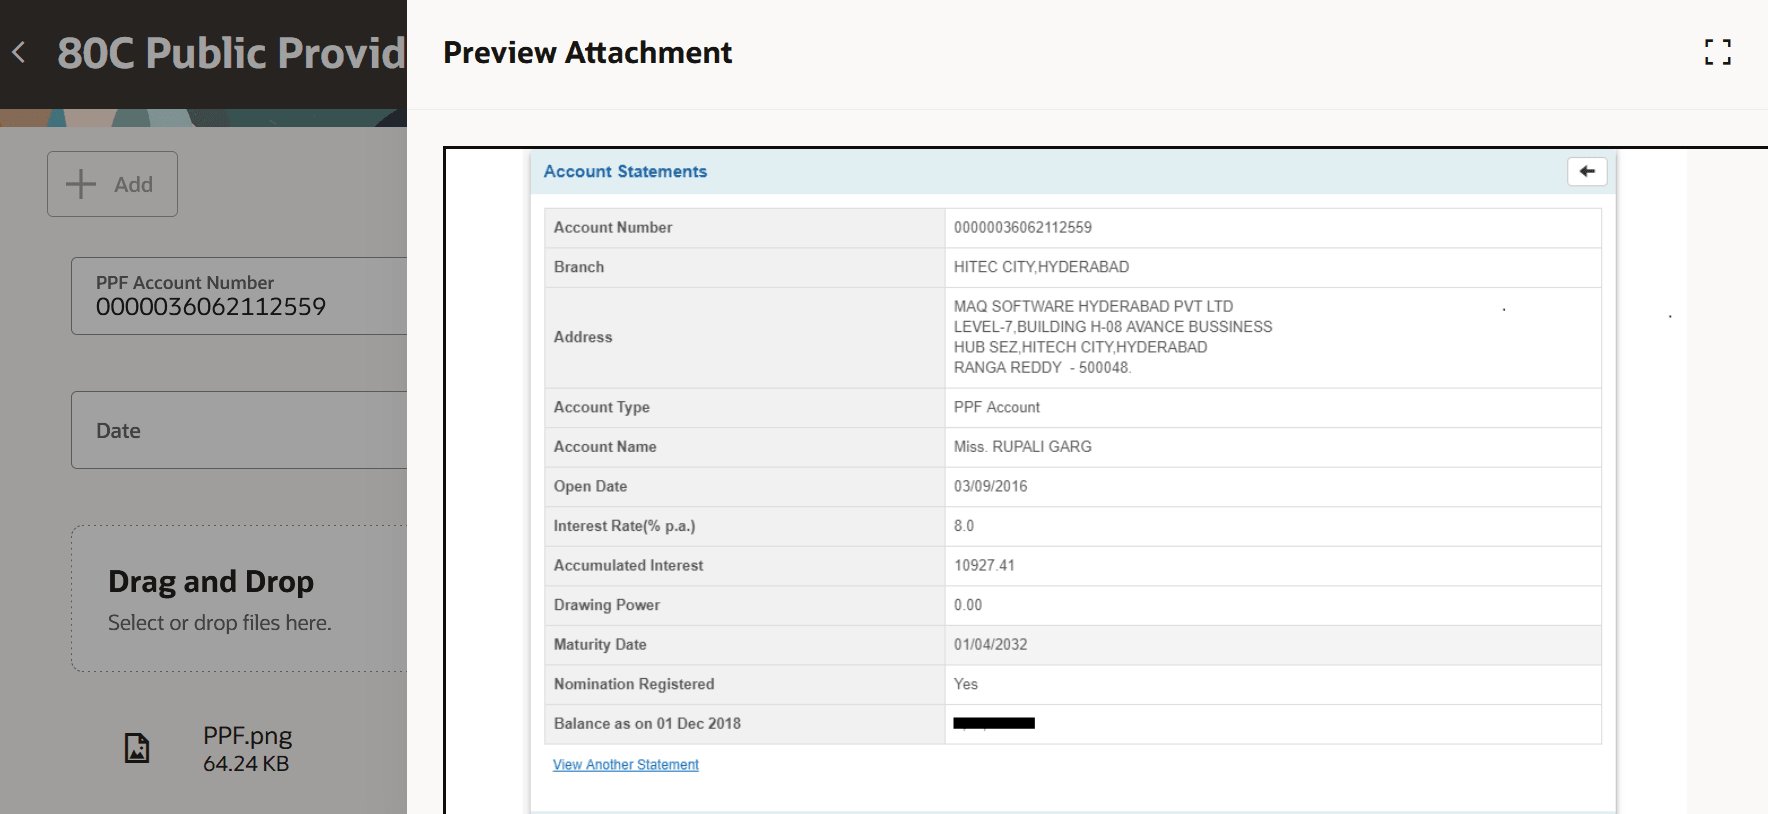
Task: Go back using the header left chevron
Action: pos(19,52)
